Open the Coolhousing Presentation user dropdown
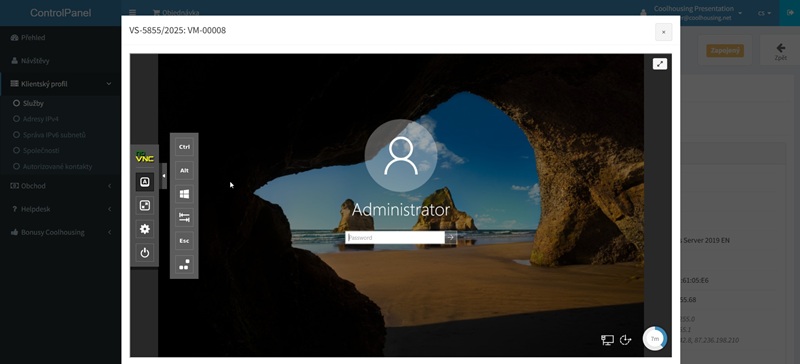Screen dimensions: 800x364 (691, 13)
